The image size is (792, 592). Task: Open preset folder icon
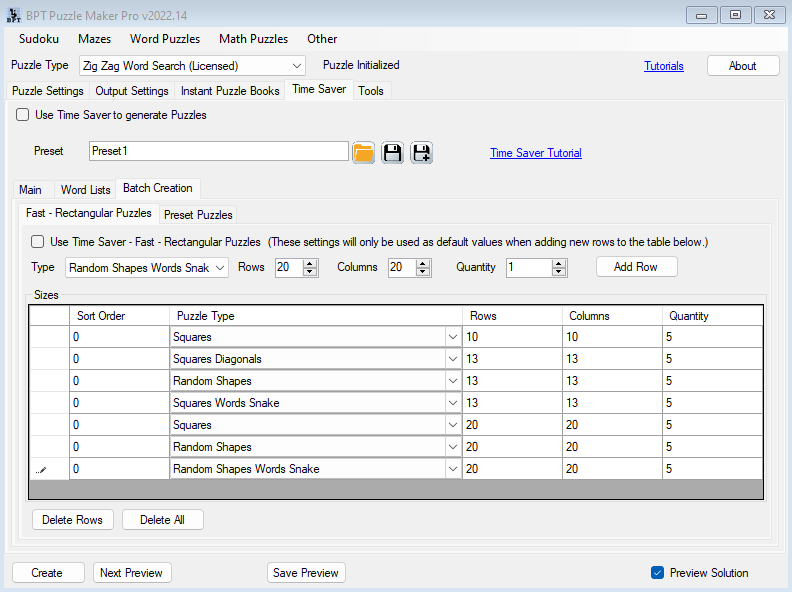[x=363, y=153]
